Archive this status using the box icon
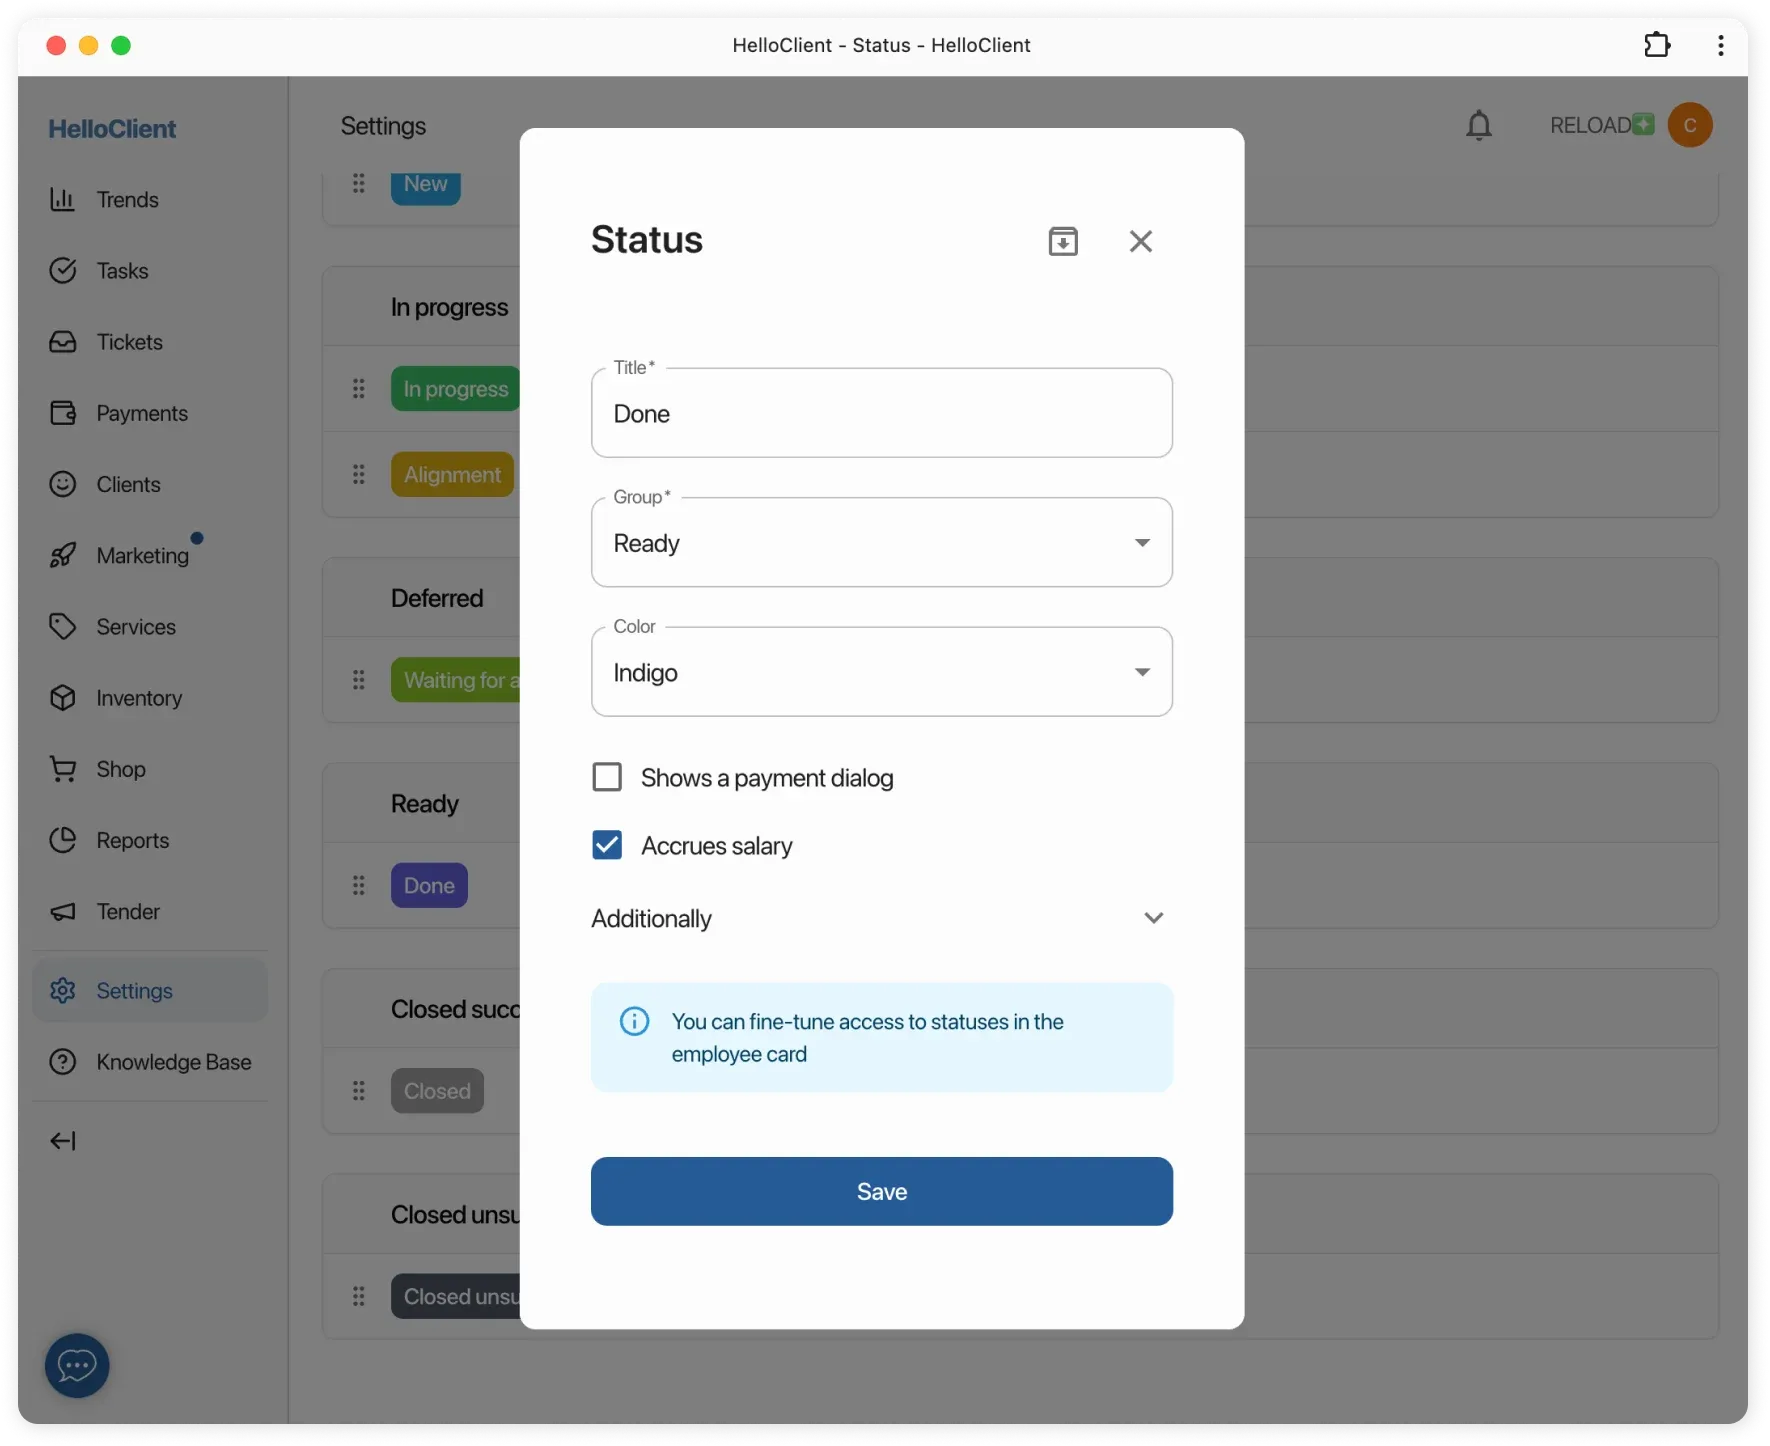Screen dimensions: 1770x1446 1063,240
